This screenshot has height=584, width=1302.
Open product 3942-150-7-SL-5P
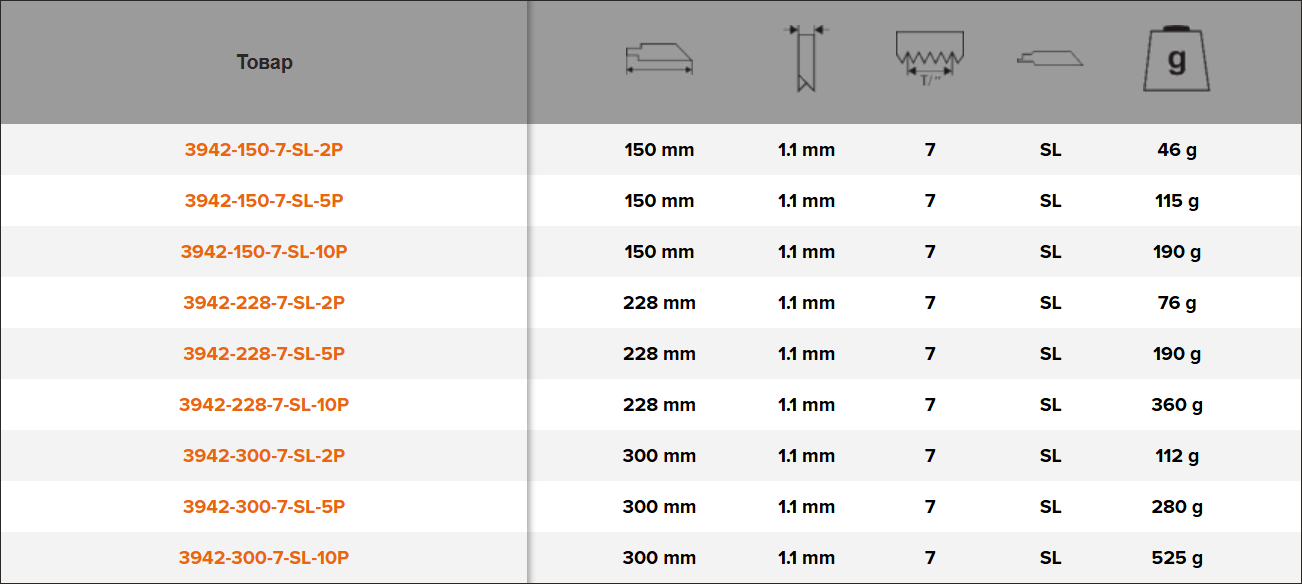264,201
